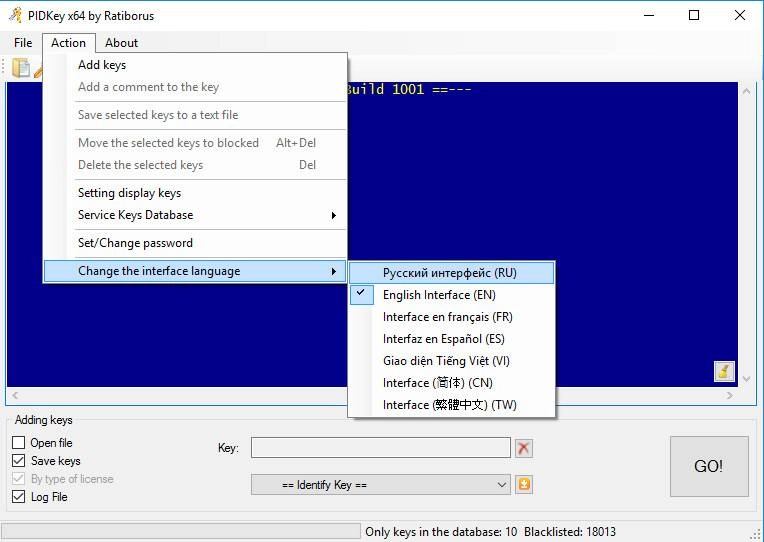Open the File menu
The width and height of the screenshot is (764, 542).
[x=23, y=43]
